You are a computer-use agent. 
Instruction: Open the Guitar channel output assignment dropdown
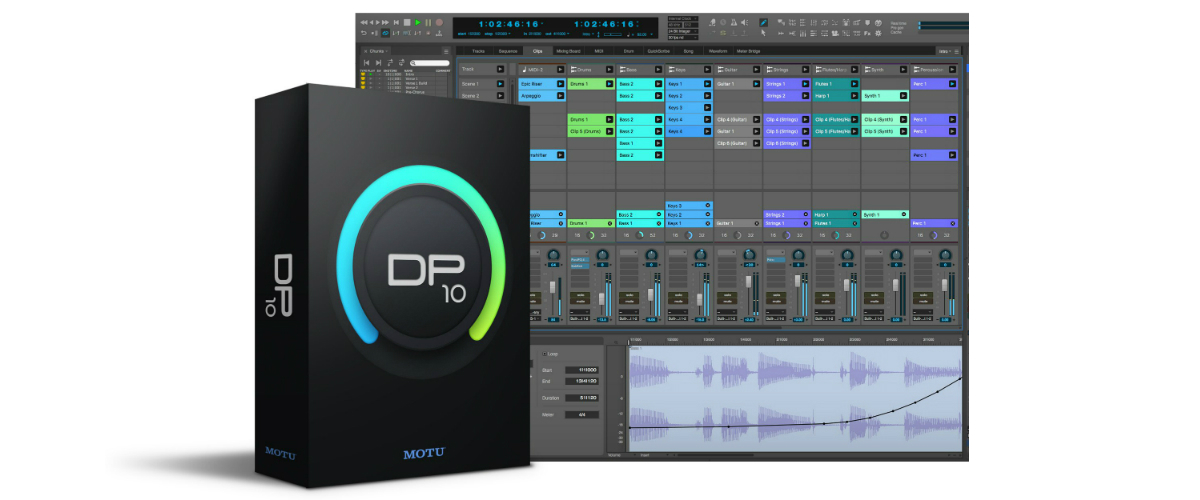726,318
